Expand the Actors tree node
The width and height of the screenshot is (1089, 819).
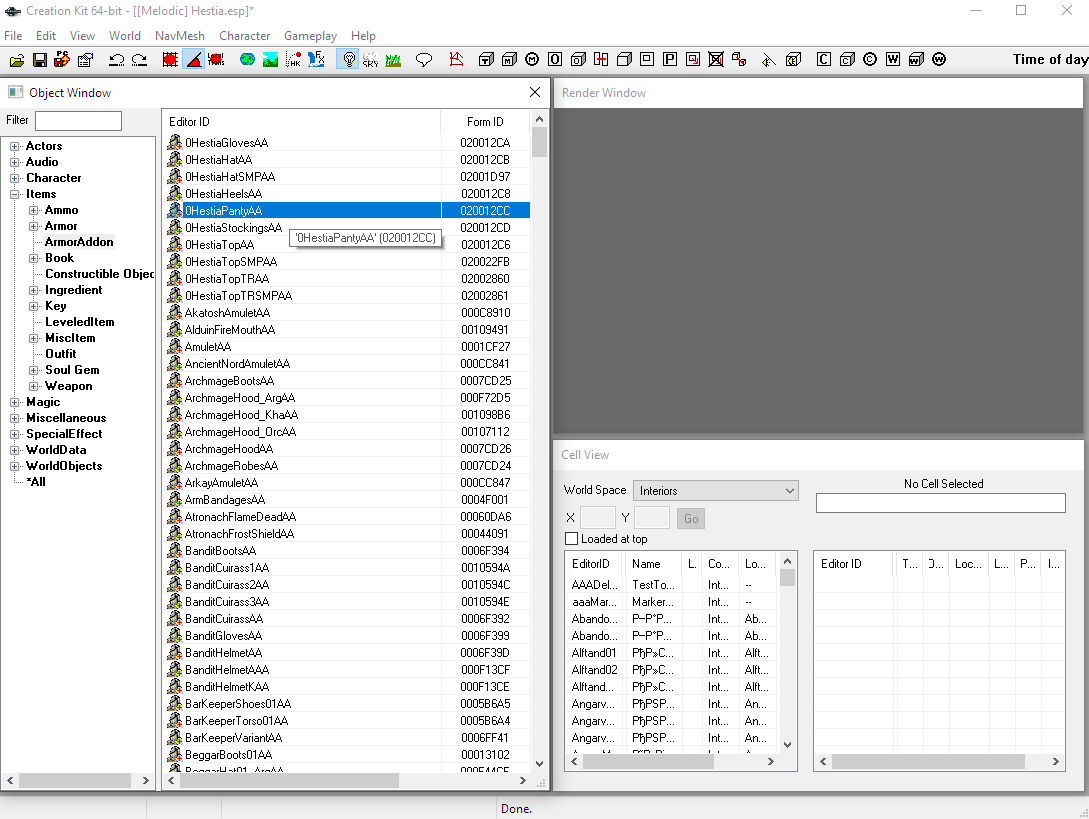[15, 147]
